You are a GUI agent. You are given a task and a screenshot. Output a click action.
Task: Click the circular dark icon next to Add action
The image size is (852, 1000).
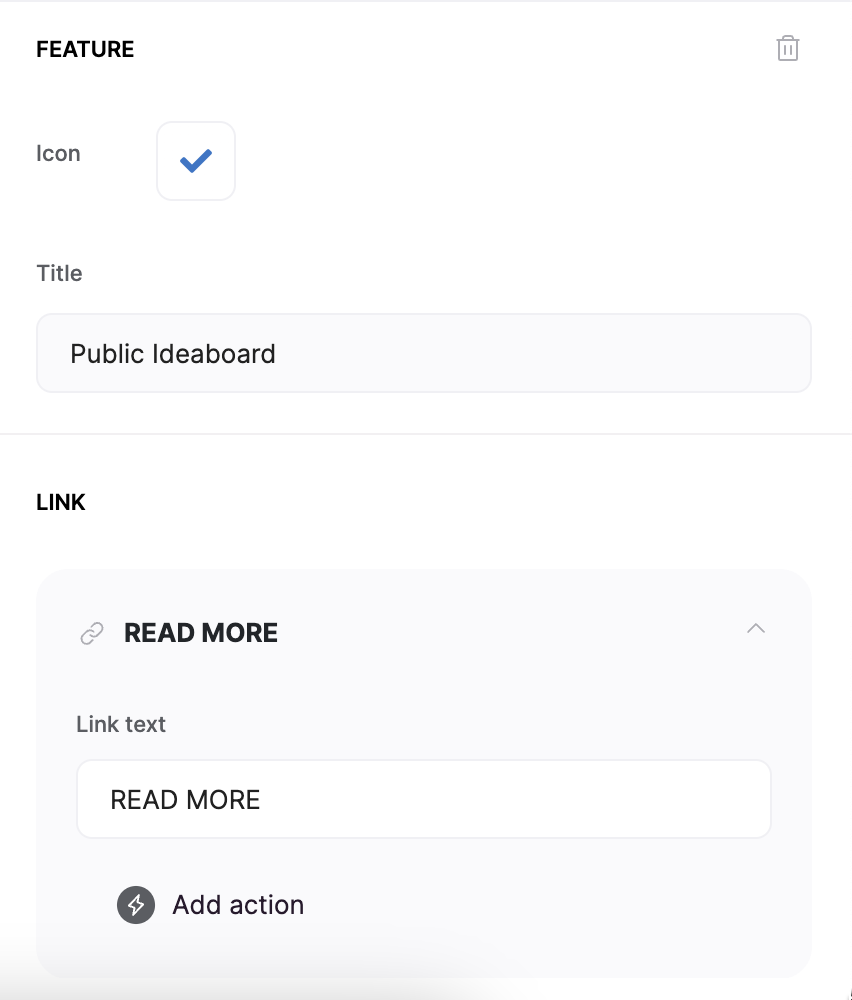coord(135,905)
